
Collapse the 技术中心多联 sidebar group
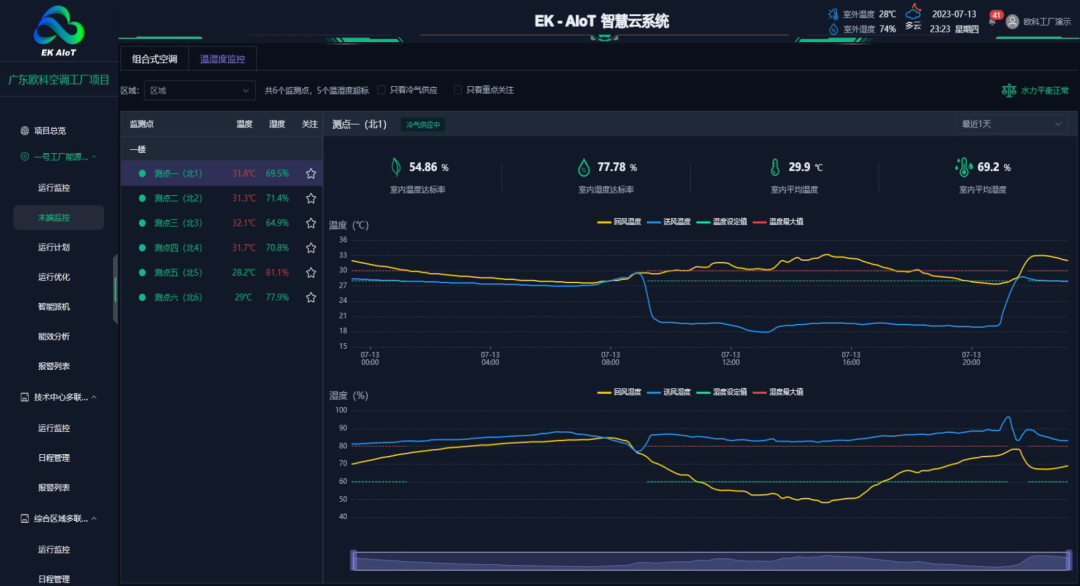pyautogui.click(x=94, y=397)
